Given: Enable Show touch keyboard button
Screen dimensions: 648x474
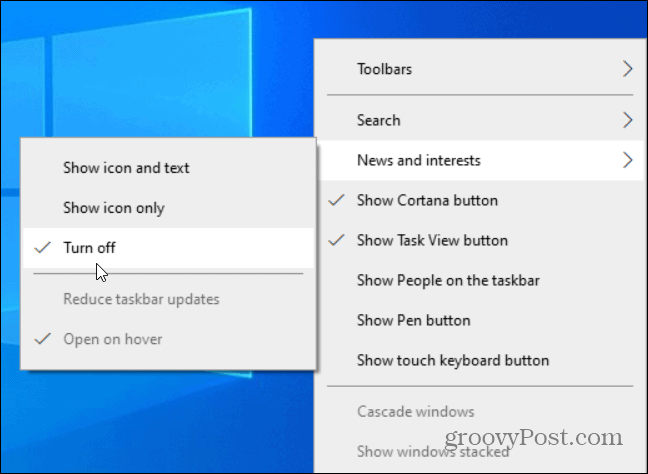Looking at the screenshot, I should coord(479,360).
